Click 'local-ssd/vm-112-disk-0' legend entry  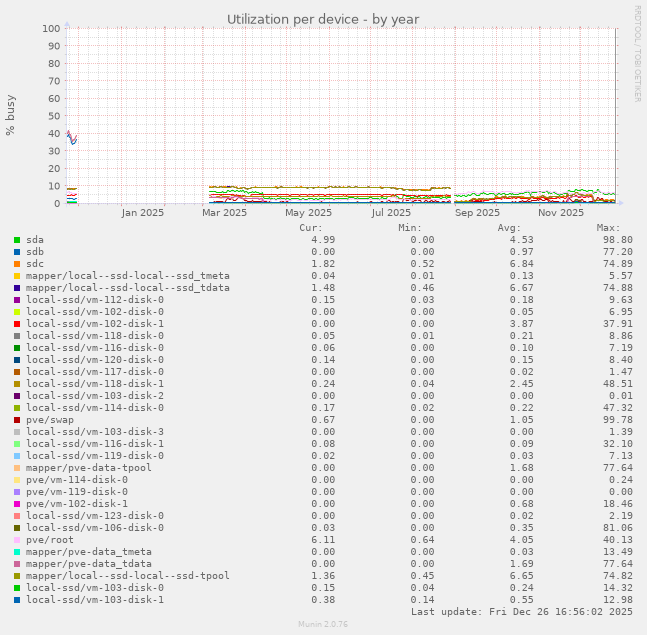pos(95,300)
